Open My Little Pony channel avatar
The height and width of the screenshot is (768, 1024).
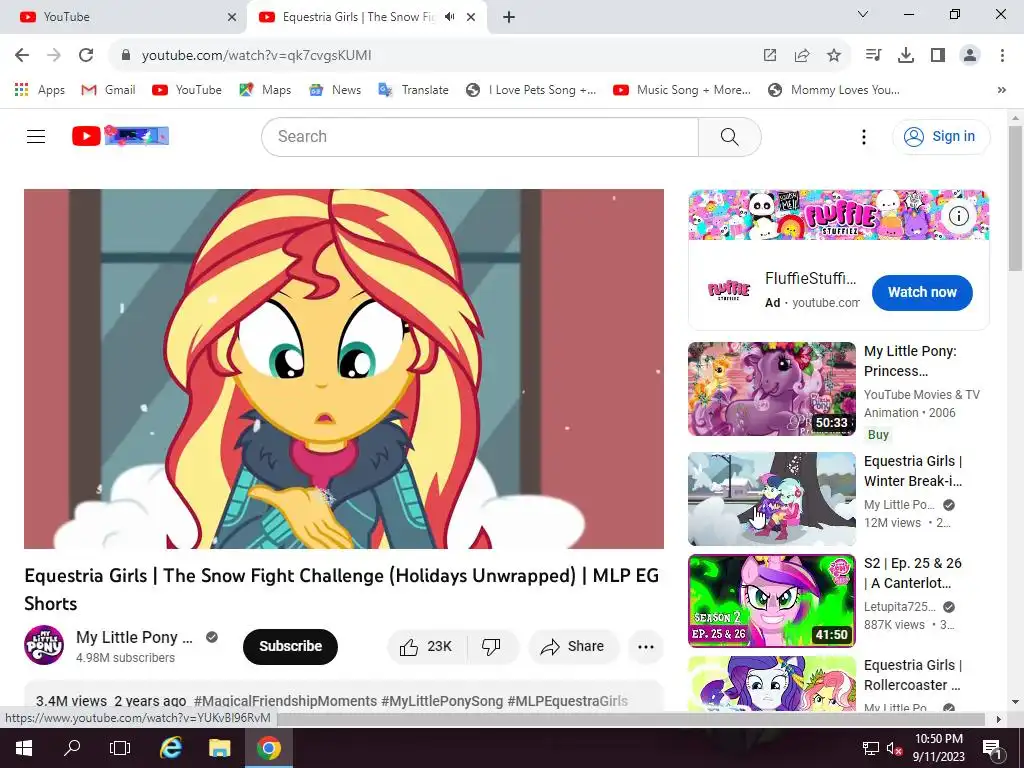[x=44, y=645]
